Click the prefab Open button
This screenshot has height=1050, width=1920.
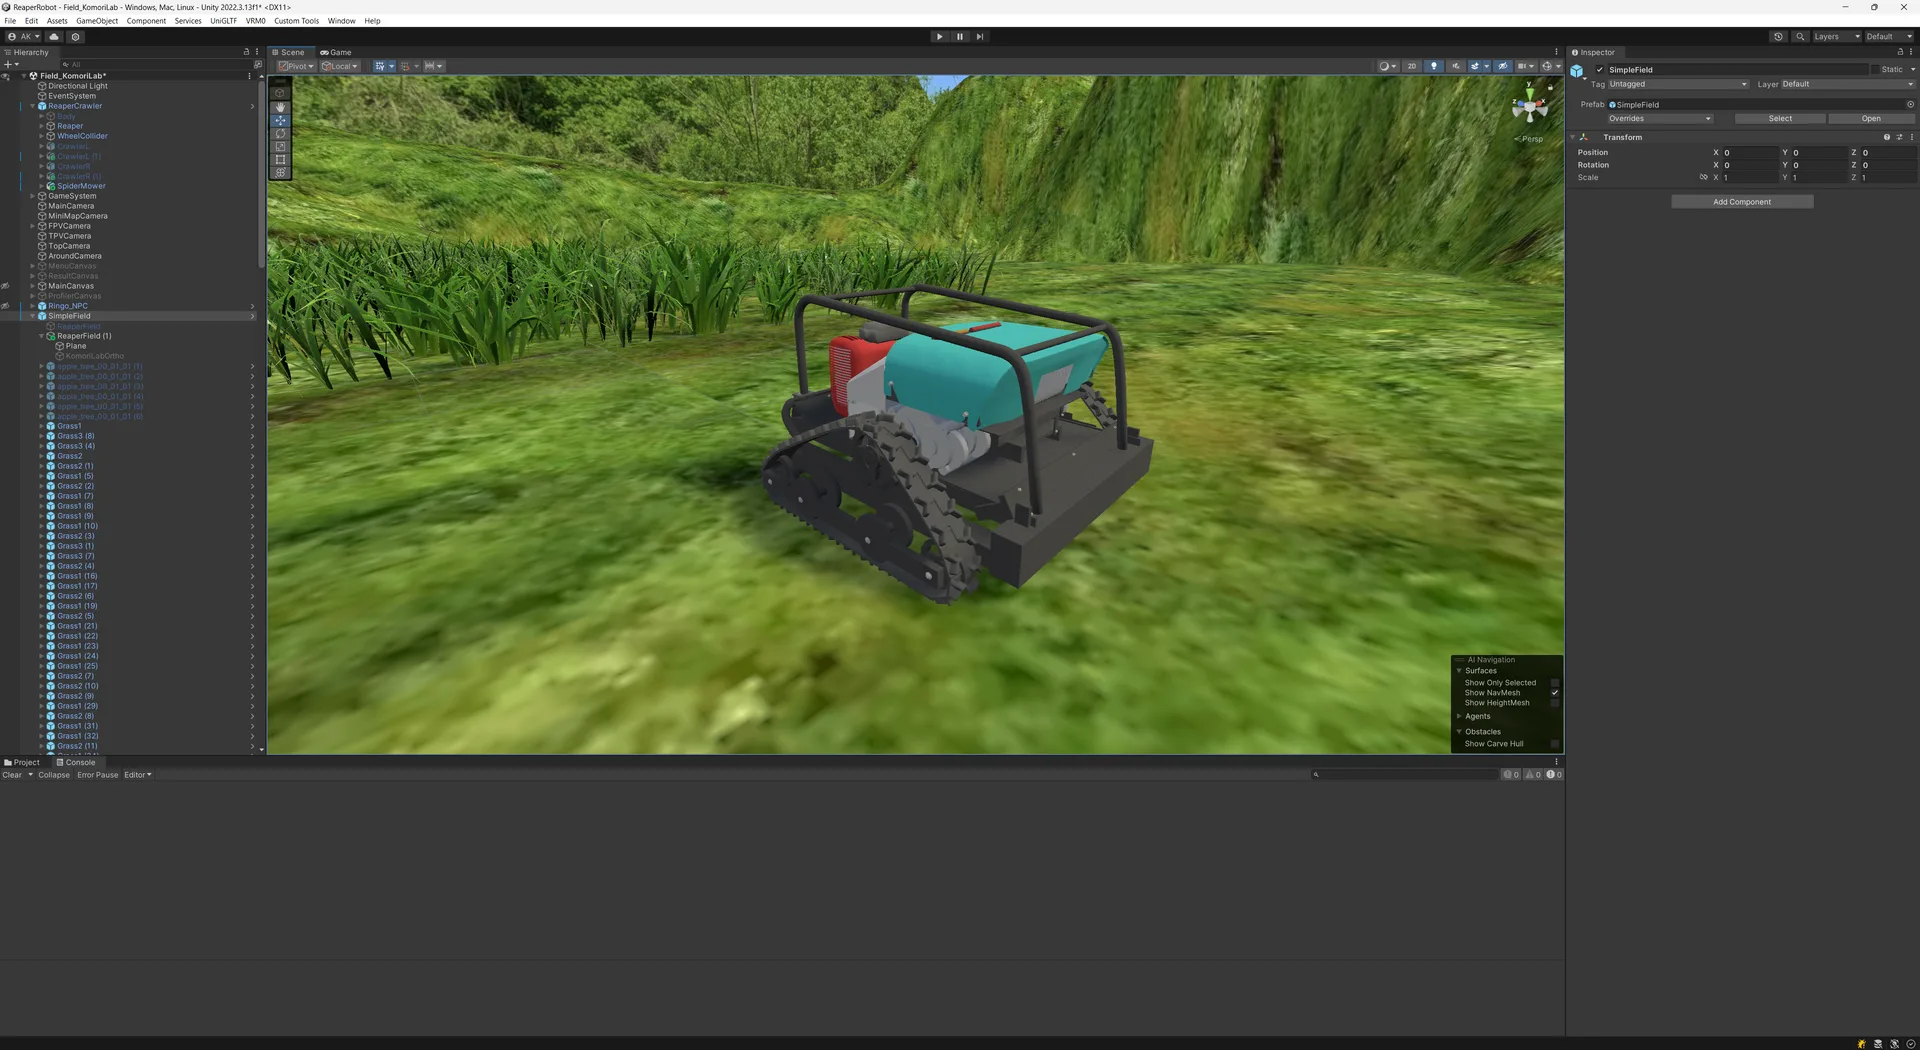pos(1870,118)
